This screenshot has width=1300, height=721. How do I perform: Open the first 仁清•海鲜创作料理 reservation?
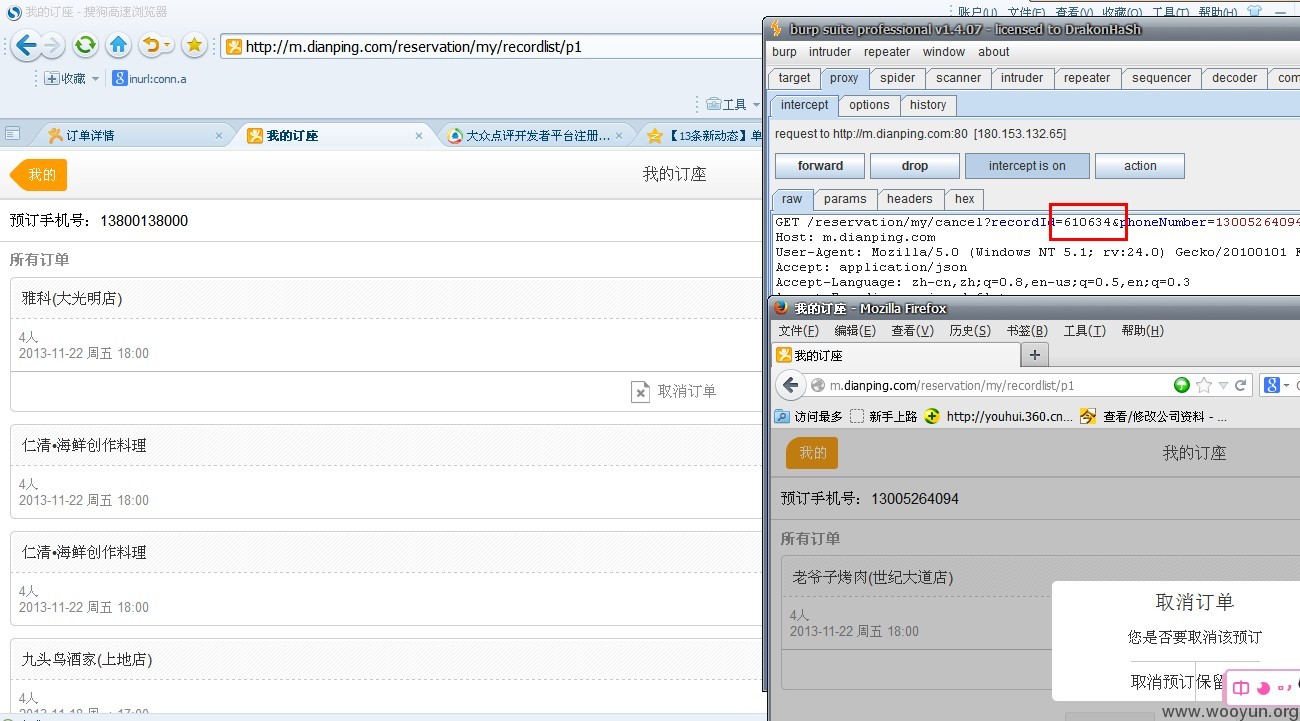(386, 446)
